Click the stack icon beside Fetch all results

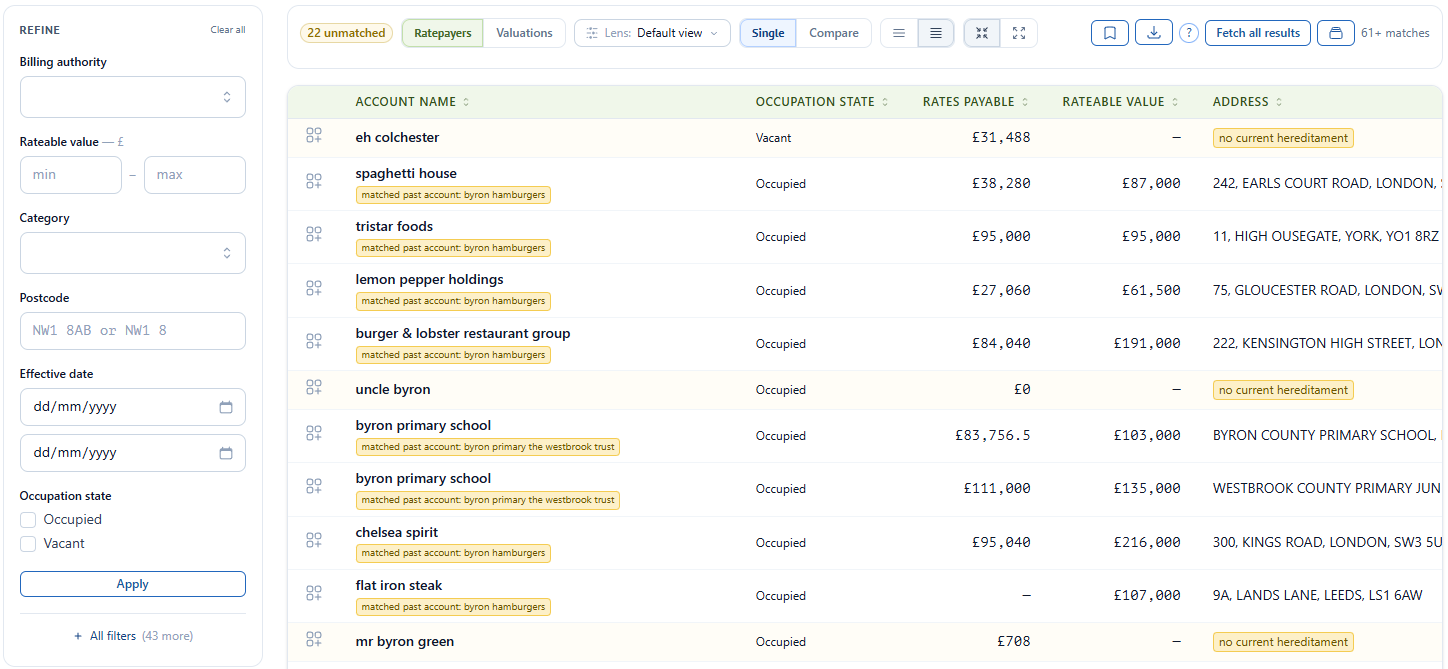(x=1336, y=33)
